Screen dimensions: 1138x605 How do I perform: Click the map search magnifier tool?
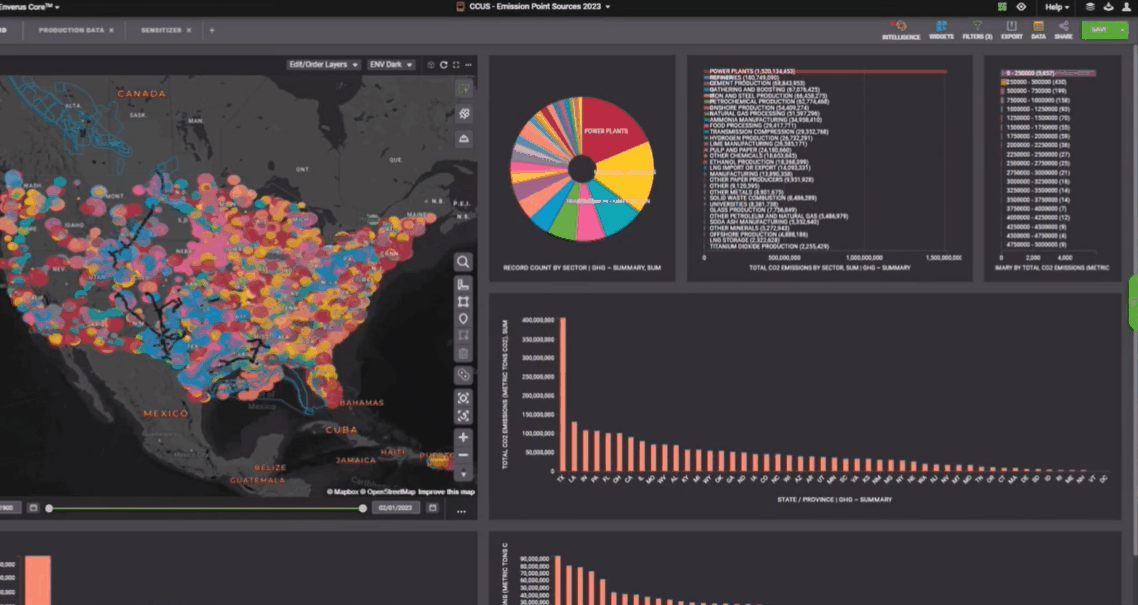point(463,262)
